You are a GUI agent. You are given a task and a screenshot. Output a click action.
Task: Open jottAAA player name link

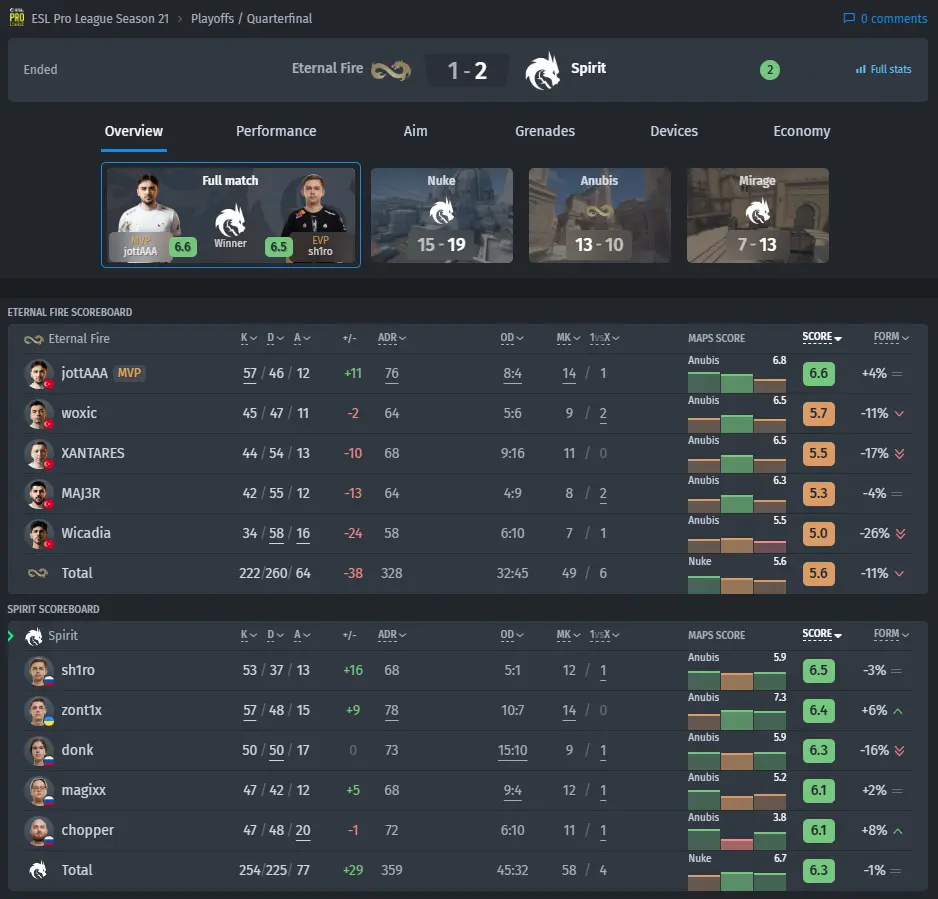point(84,373)
